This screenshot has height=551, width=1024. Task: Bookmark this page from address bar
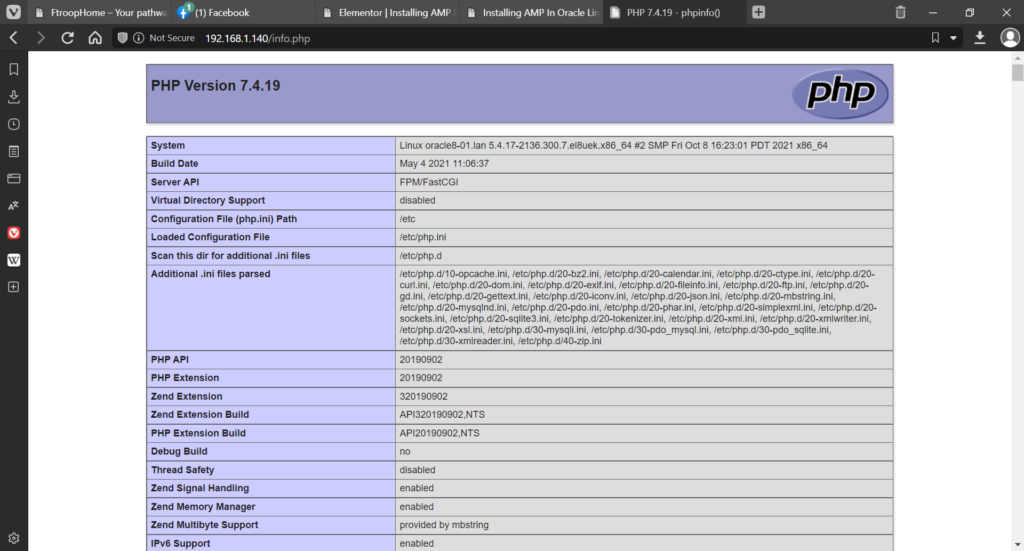[935, 39]
